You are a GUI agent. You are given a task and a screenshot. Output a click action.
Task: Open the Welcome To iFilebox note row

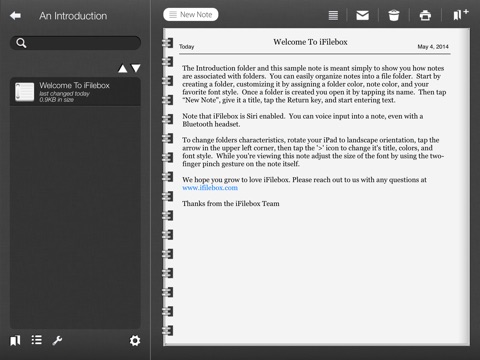[x=75, y=92]
